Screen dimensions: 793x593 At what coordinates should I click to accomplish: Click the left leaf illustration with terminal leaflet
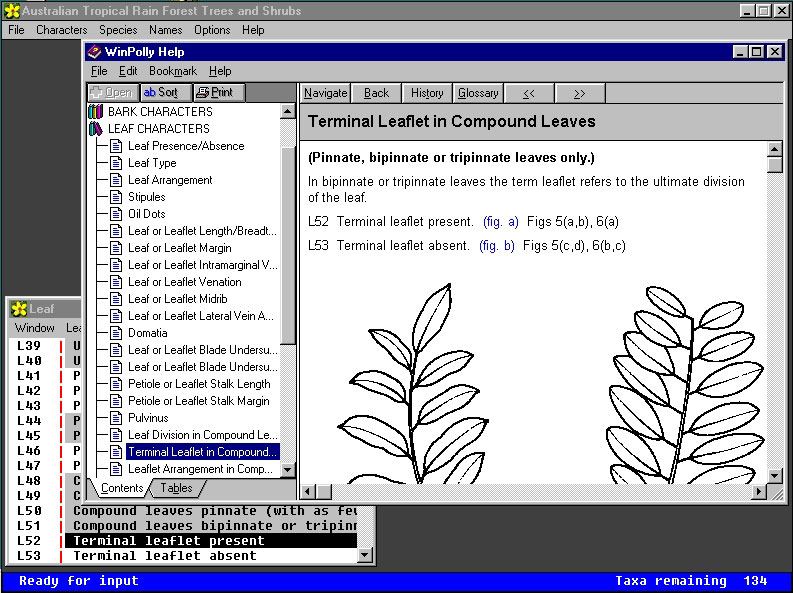point(414,383)
